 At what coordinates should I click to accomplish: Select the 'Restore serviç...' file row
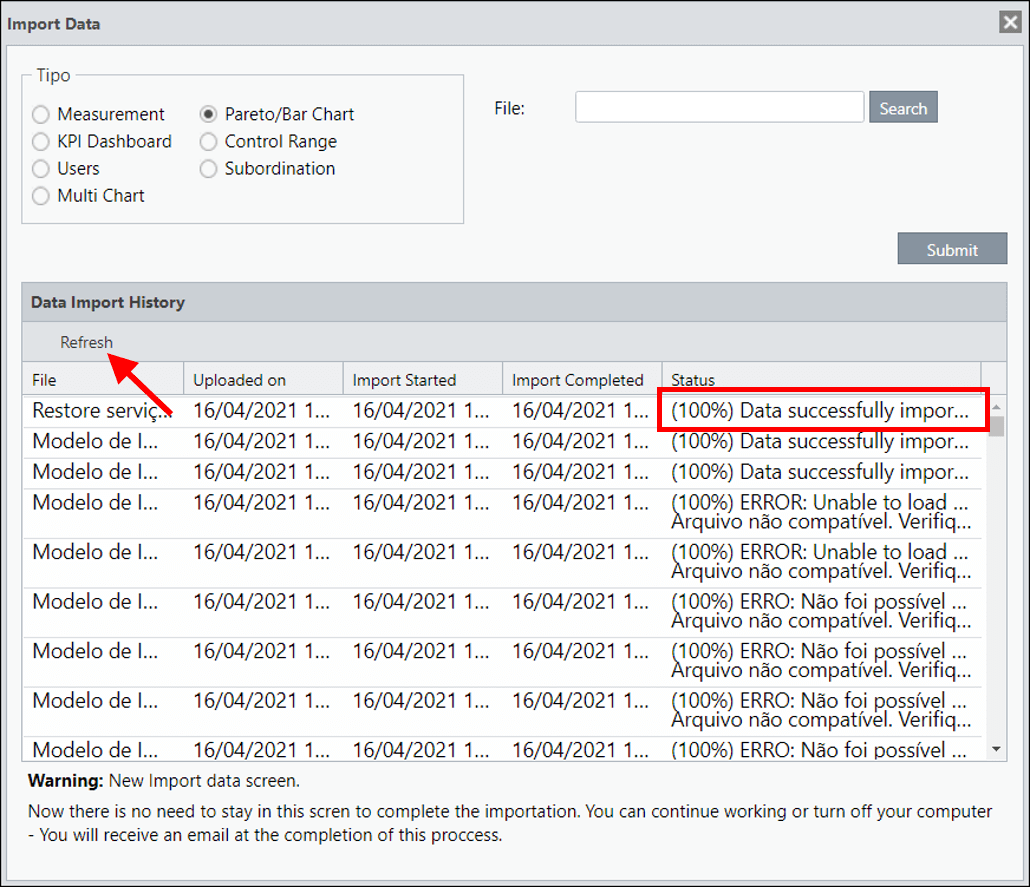coord(503,411)
